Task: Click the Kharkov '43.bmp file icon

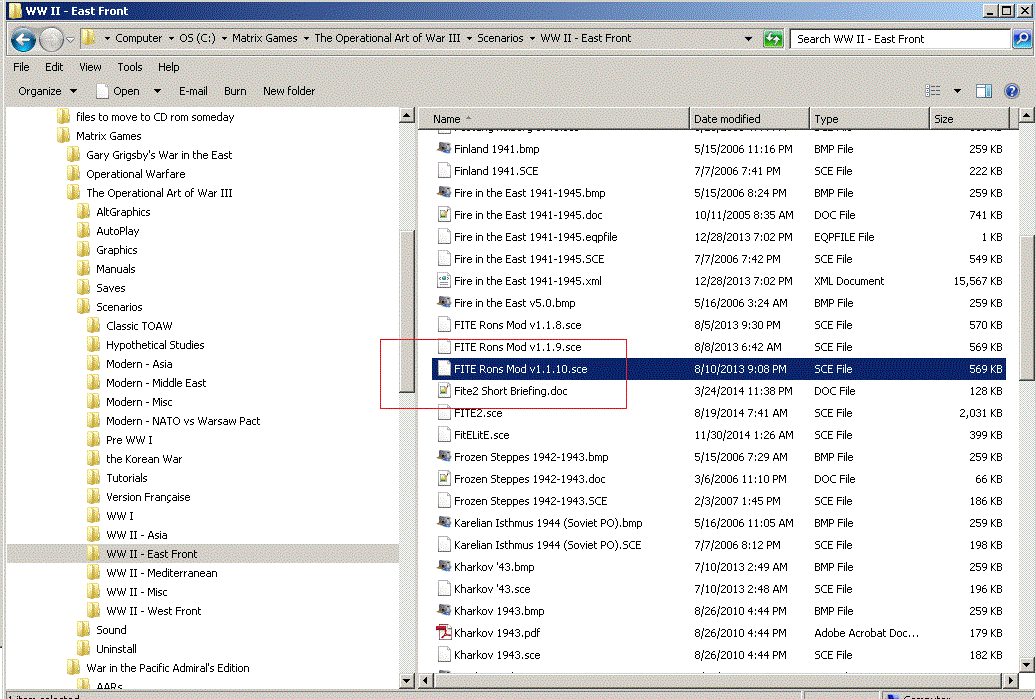Action: click(444, 567)
